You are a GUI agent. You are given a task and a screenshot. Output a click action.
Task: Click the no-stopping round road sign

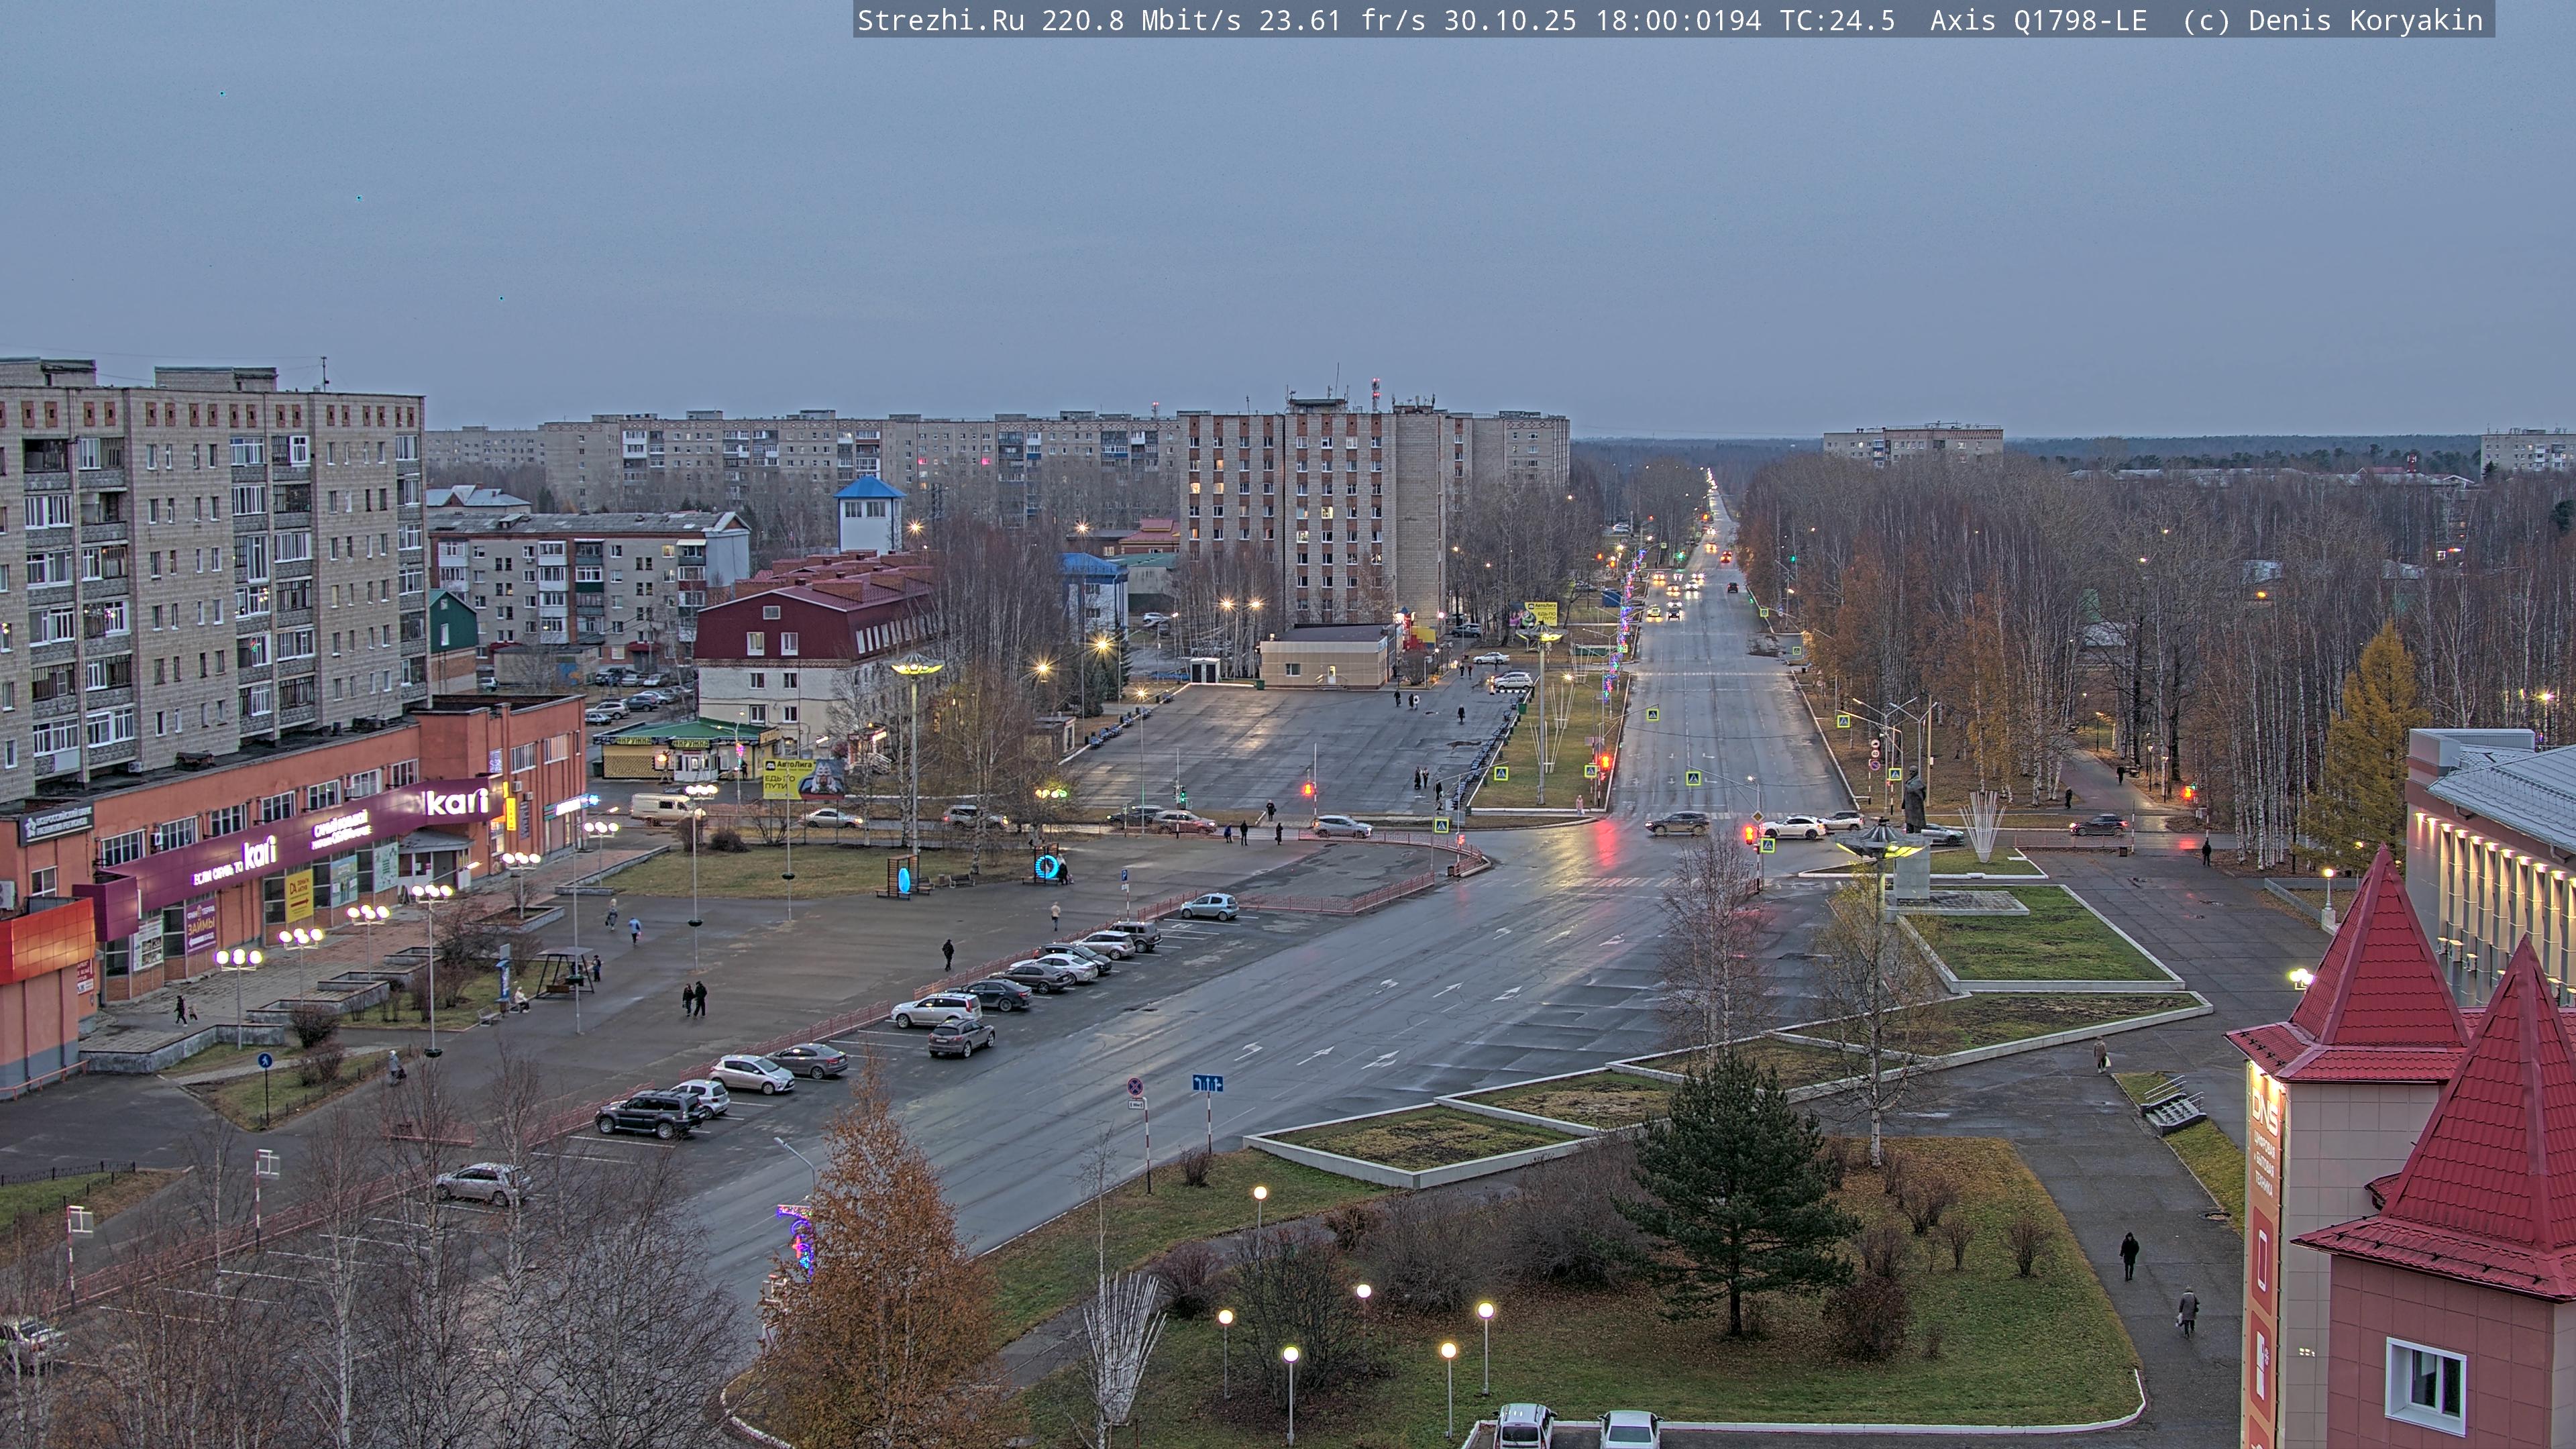(1135, 1086)
